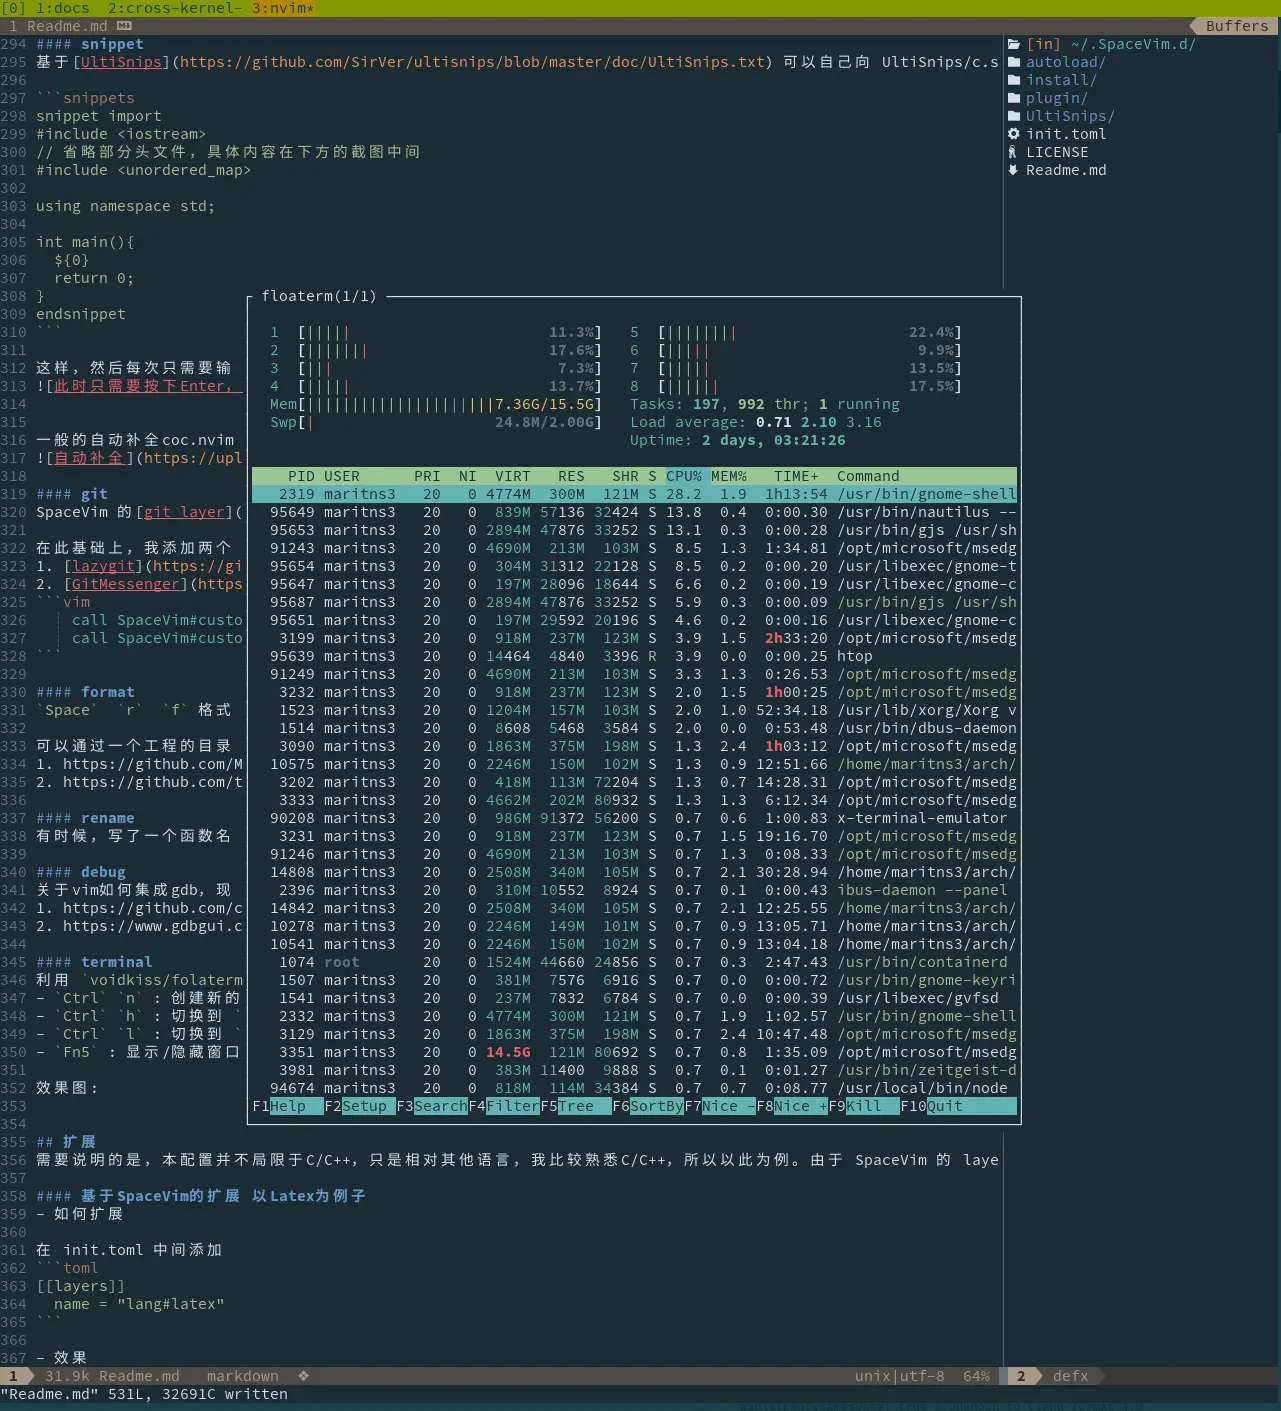Select the Xorg process row PID 1523
This screenshot has height=1411, width=1281.
tap(634, 710)
